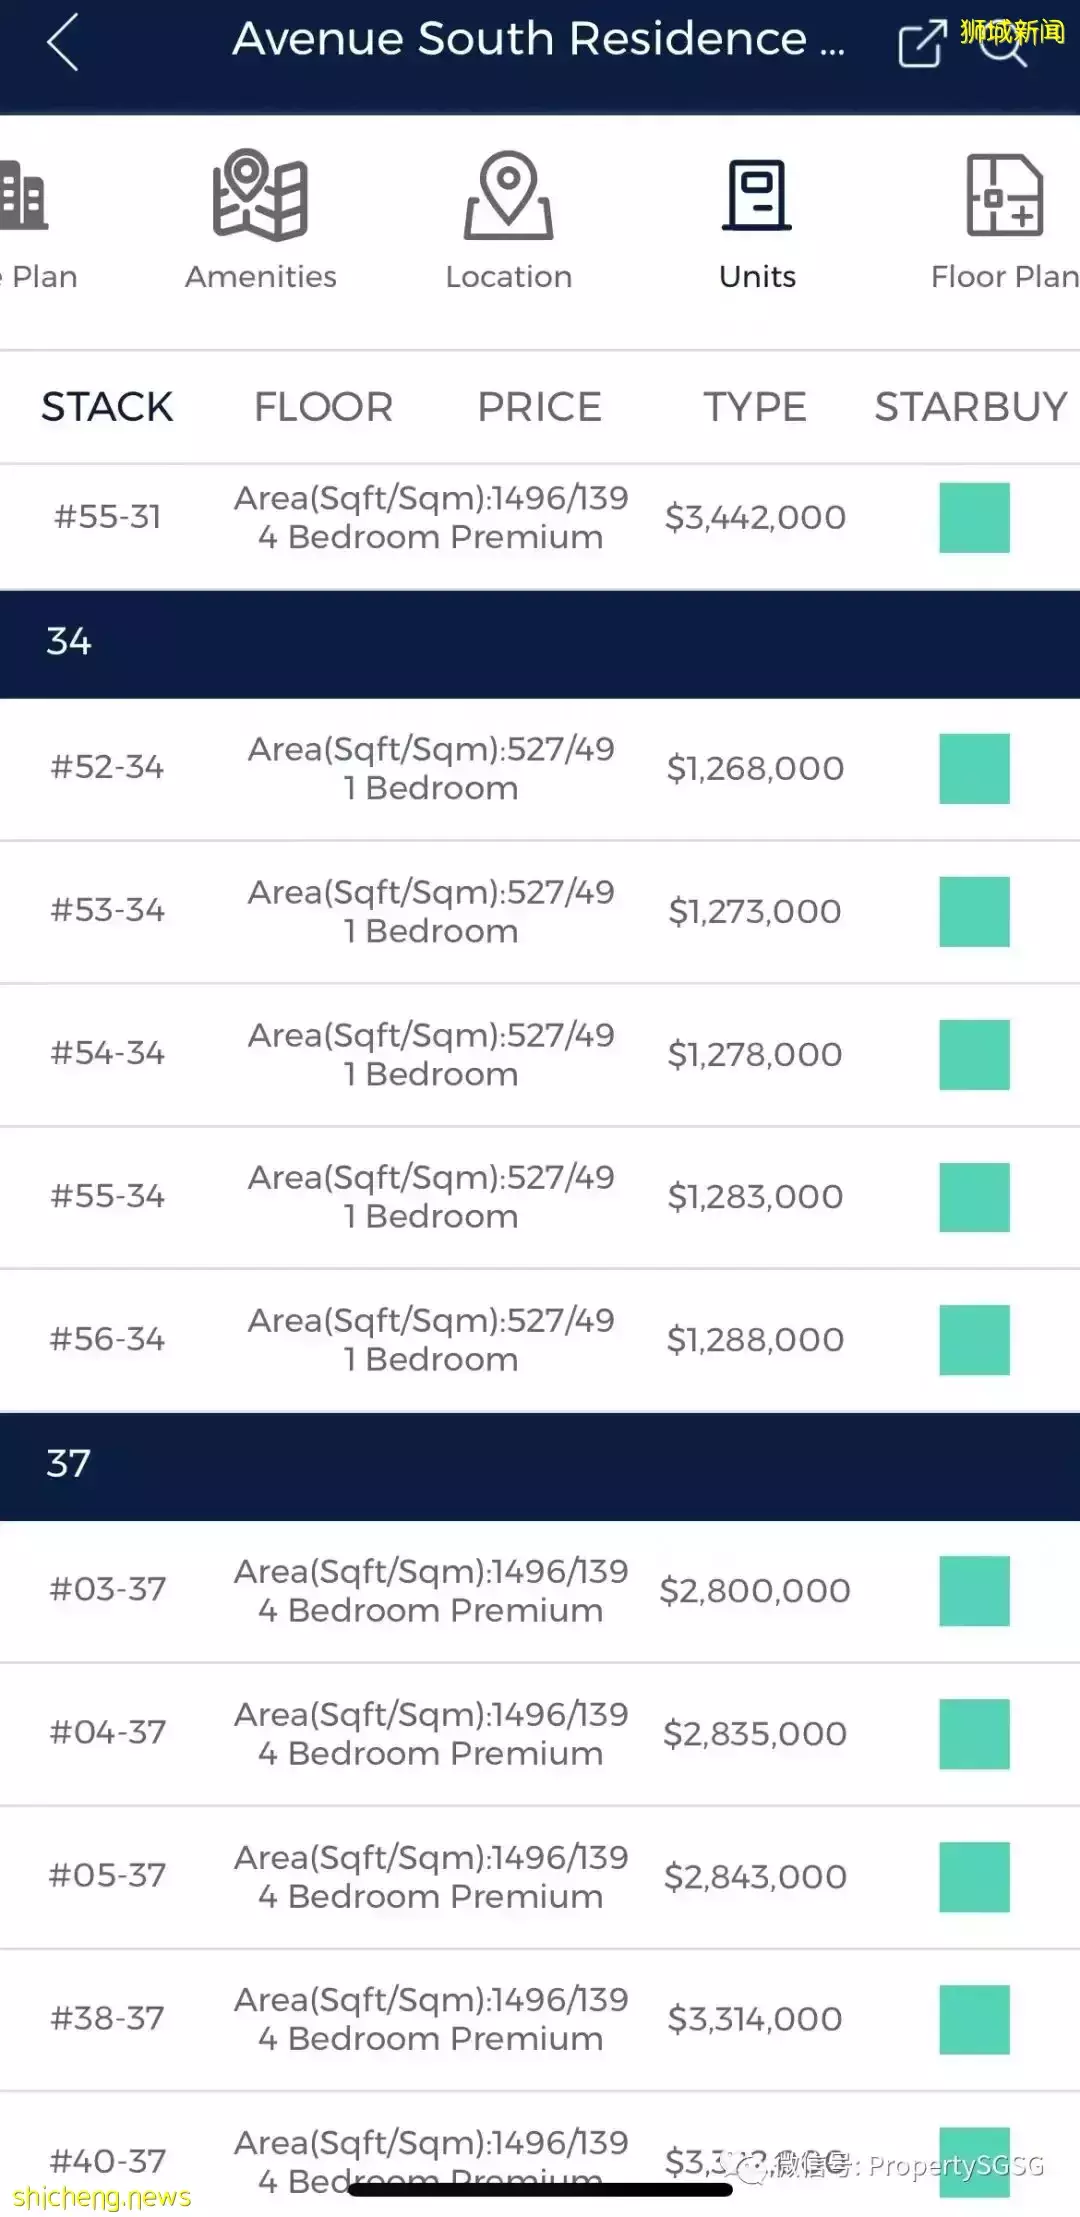Open unit #38-37 priced $3,314,000

click(x=540, y=2018)
